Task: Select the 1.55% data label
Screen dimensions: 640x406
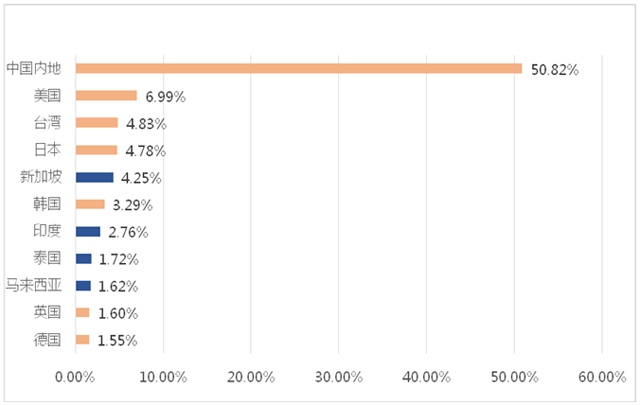Action: 116,340
